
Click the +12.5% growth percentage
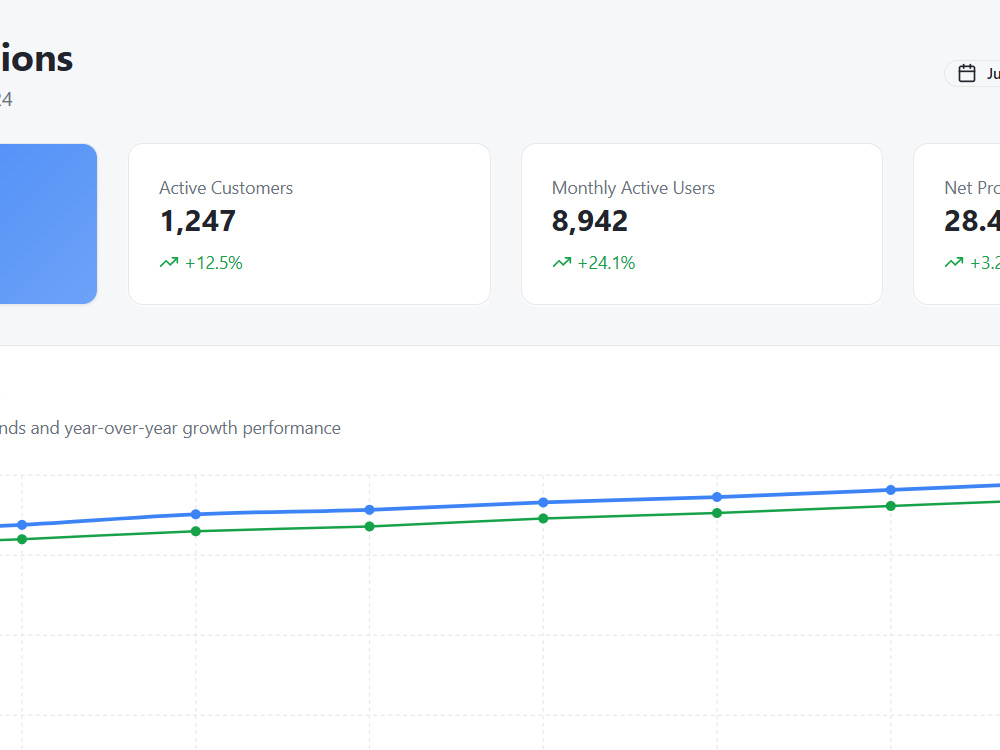click(x=214, y=263)
